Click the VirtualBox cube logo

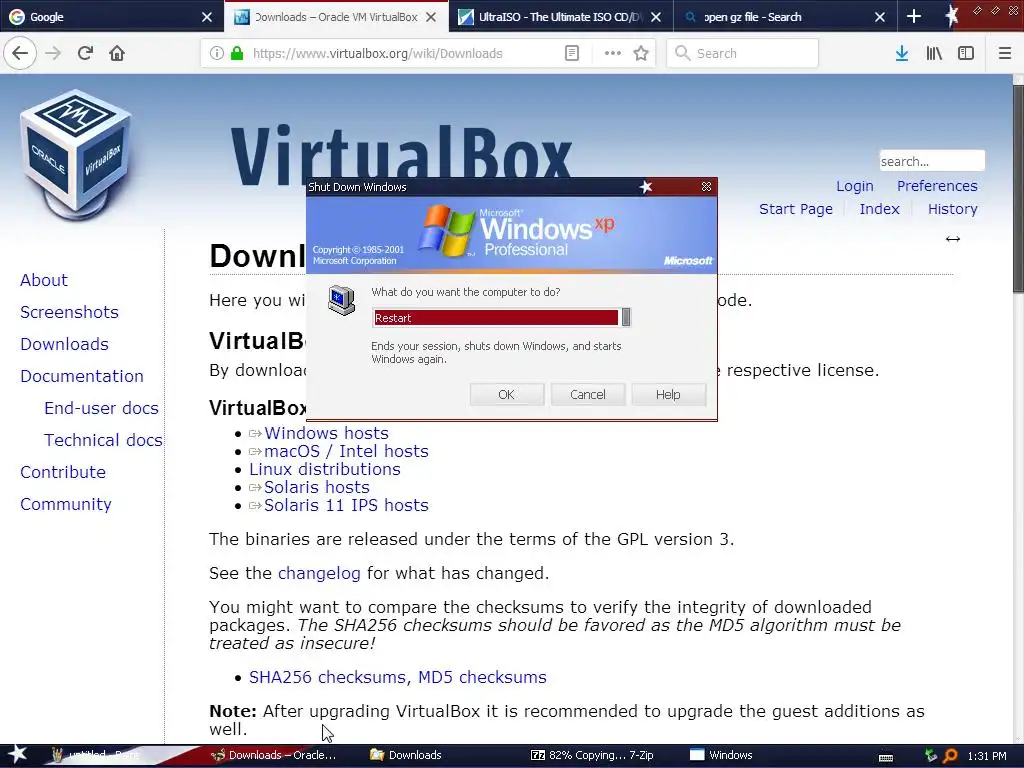(x=77, y=154)
